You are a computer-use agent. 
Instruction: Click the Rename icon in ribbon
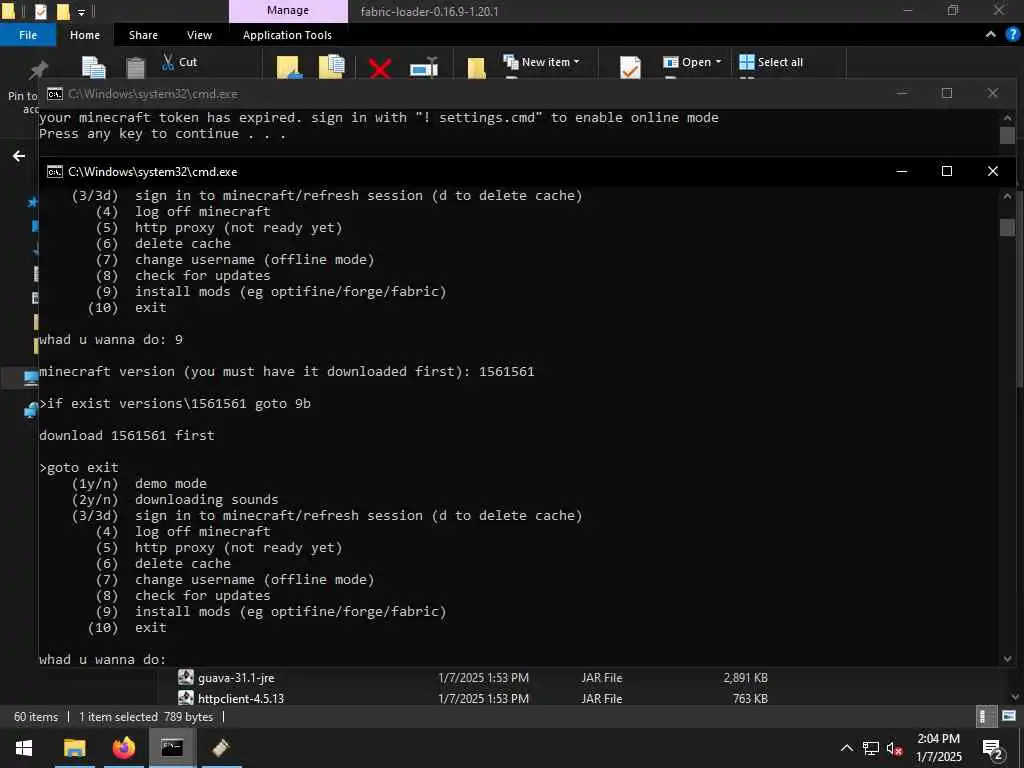[x=424, y=68]
